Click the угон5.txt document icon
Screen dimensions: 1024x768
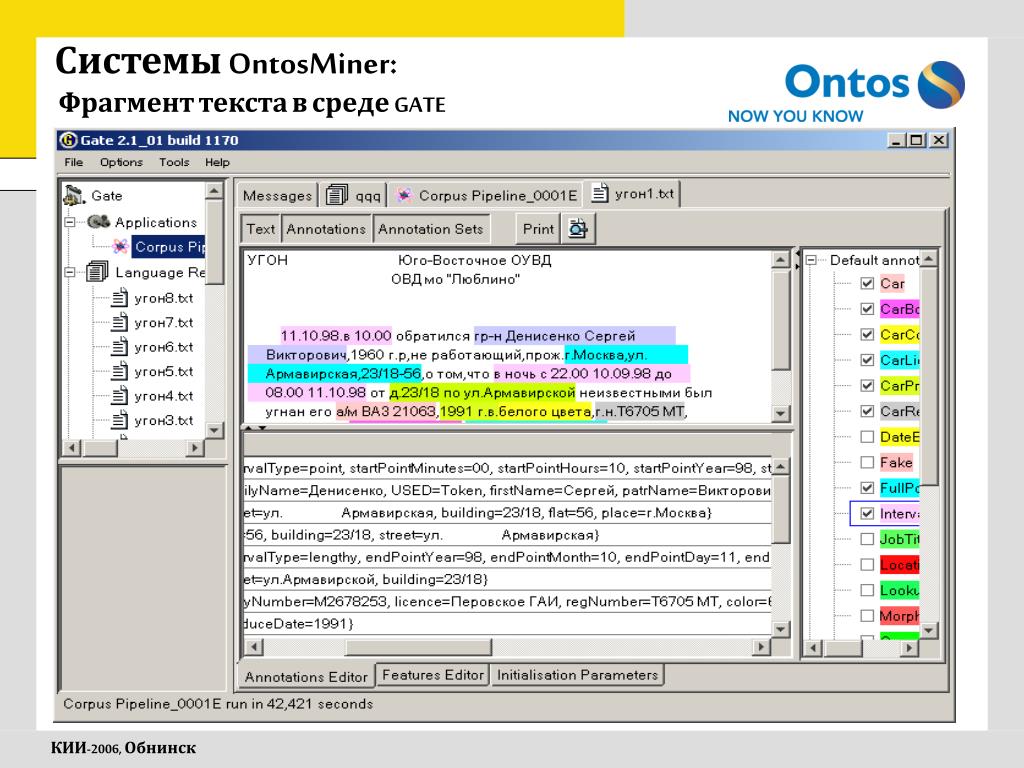[119, 372]
